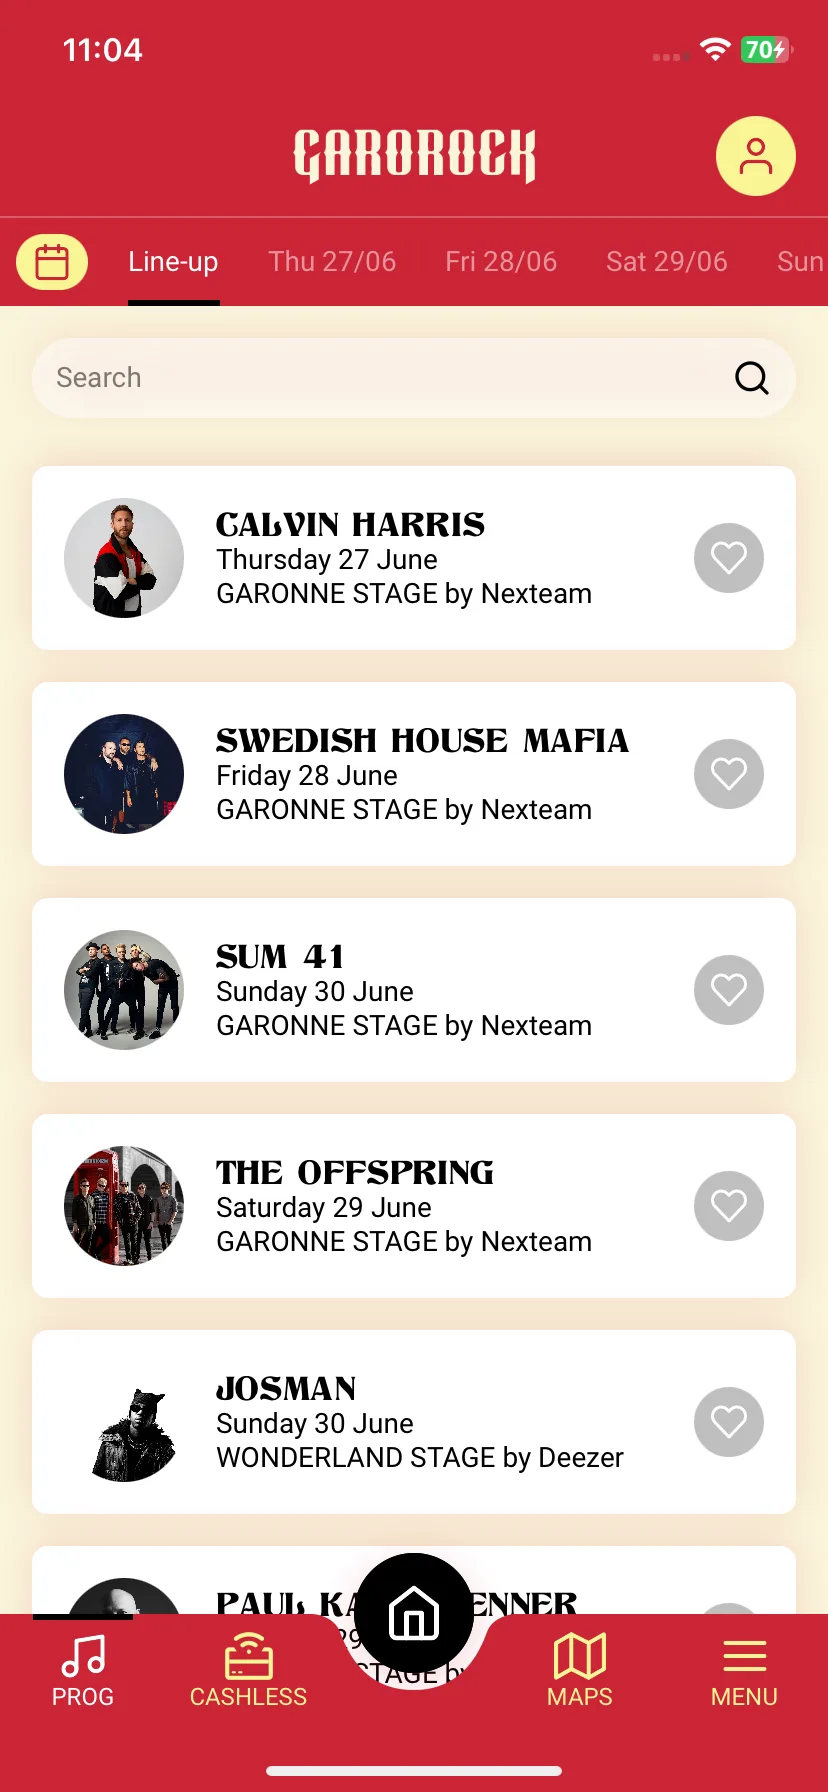This screenshot has height=1792, width=828.
Task: Tap the yellow calendar icon
Action: coord(52,262)
